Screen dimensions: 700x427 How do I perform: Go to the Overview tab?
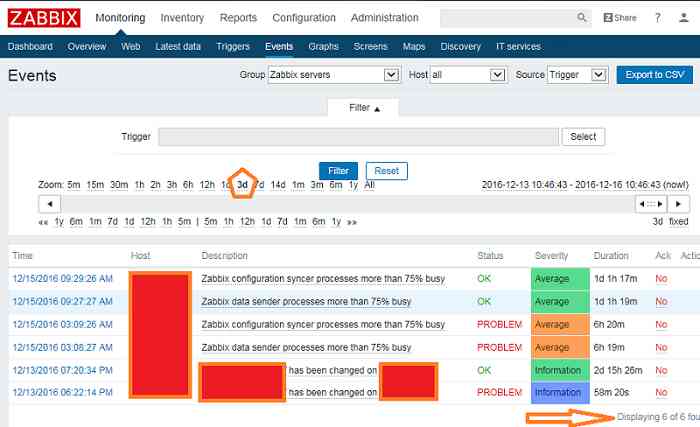click(87, 46)
